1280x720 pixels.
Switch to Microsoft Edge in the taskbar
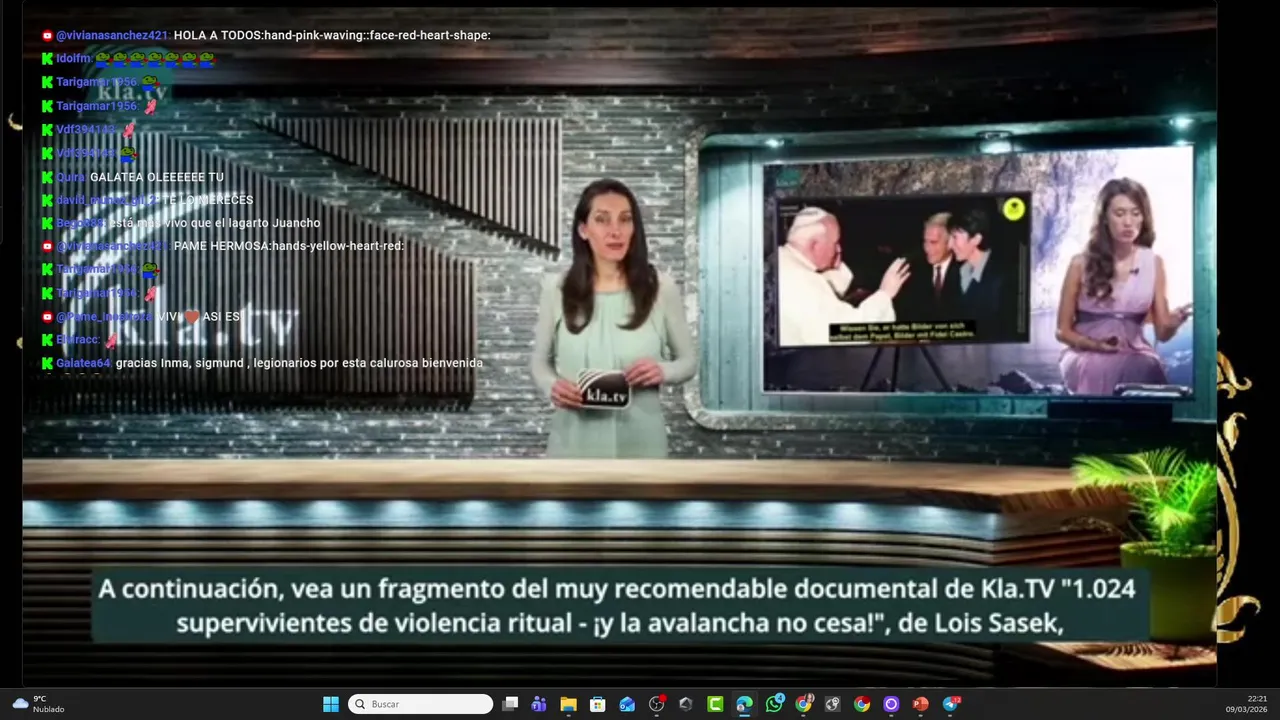pyautogui.click(x=744, y=704)
